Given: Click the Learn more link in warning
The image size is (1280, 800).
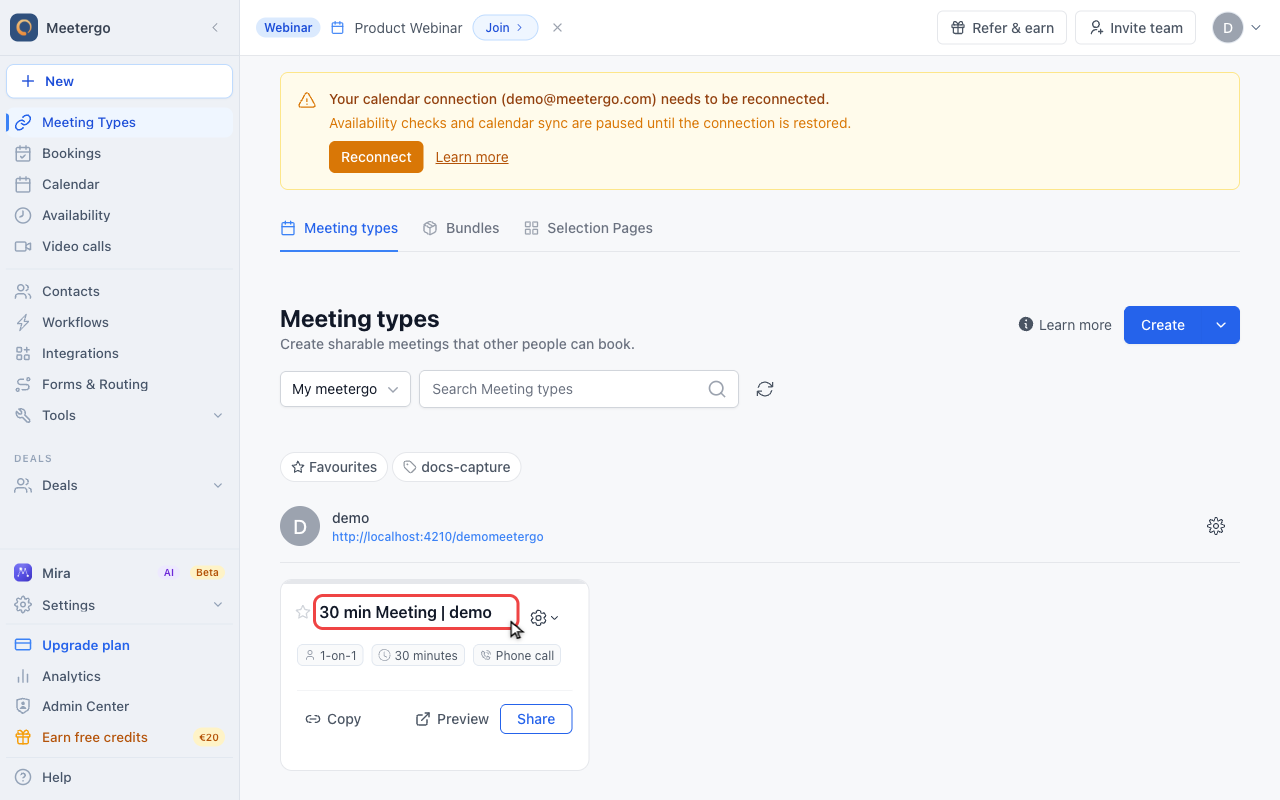Looking at the screenshot, I should click(472, 157).
